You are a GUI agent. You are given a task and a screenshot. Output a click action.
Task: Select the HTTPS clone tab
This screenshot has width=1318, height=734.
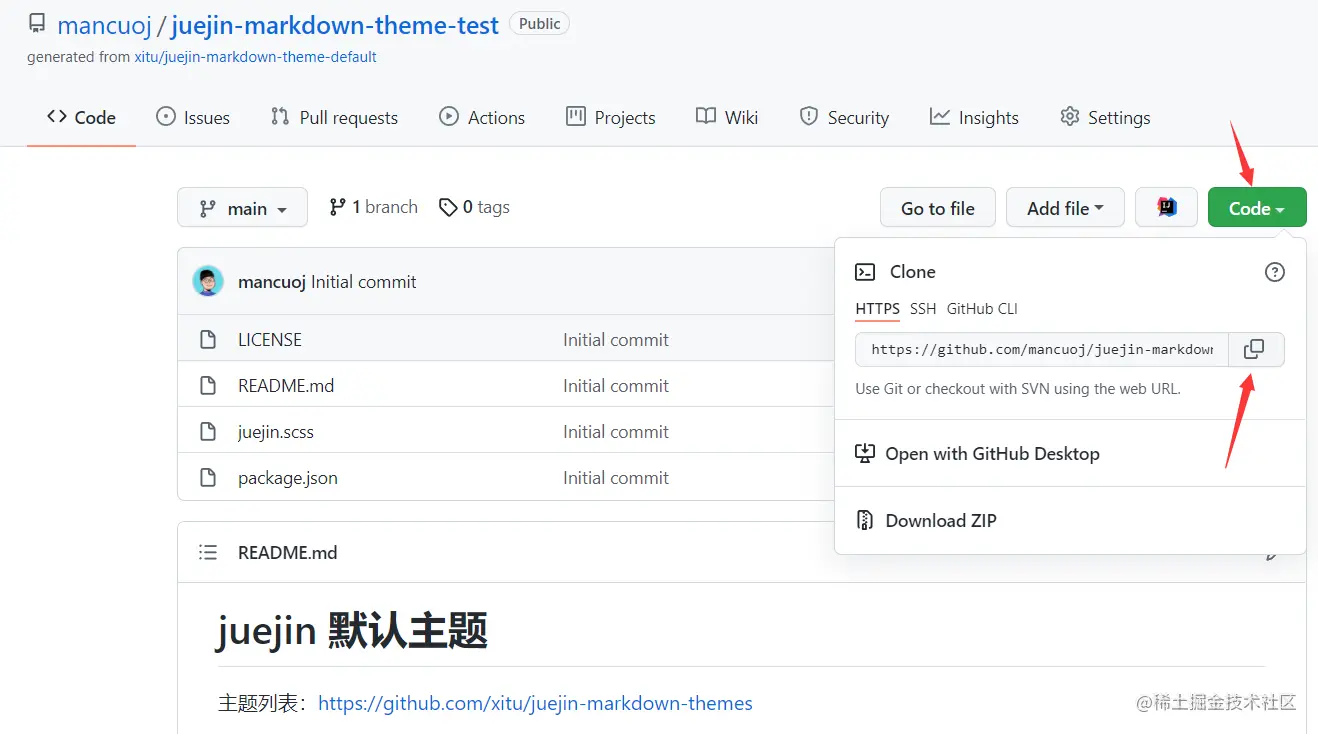coord(878,309)
